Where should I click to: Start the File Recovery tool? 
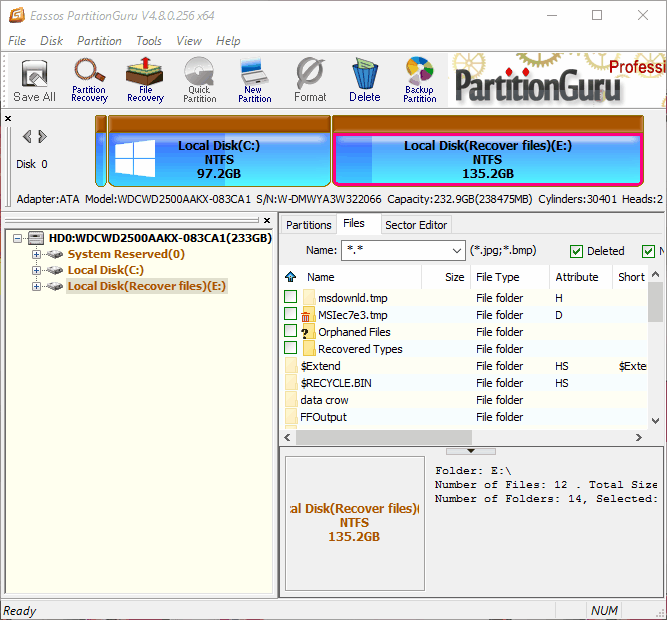point(145,80)
